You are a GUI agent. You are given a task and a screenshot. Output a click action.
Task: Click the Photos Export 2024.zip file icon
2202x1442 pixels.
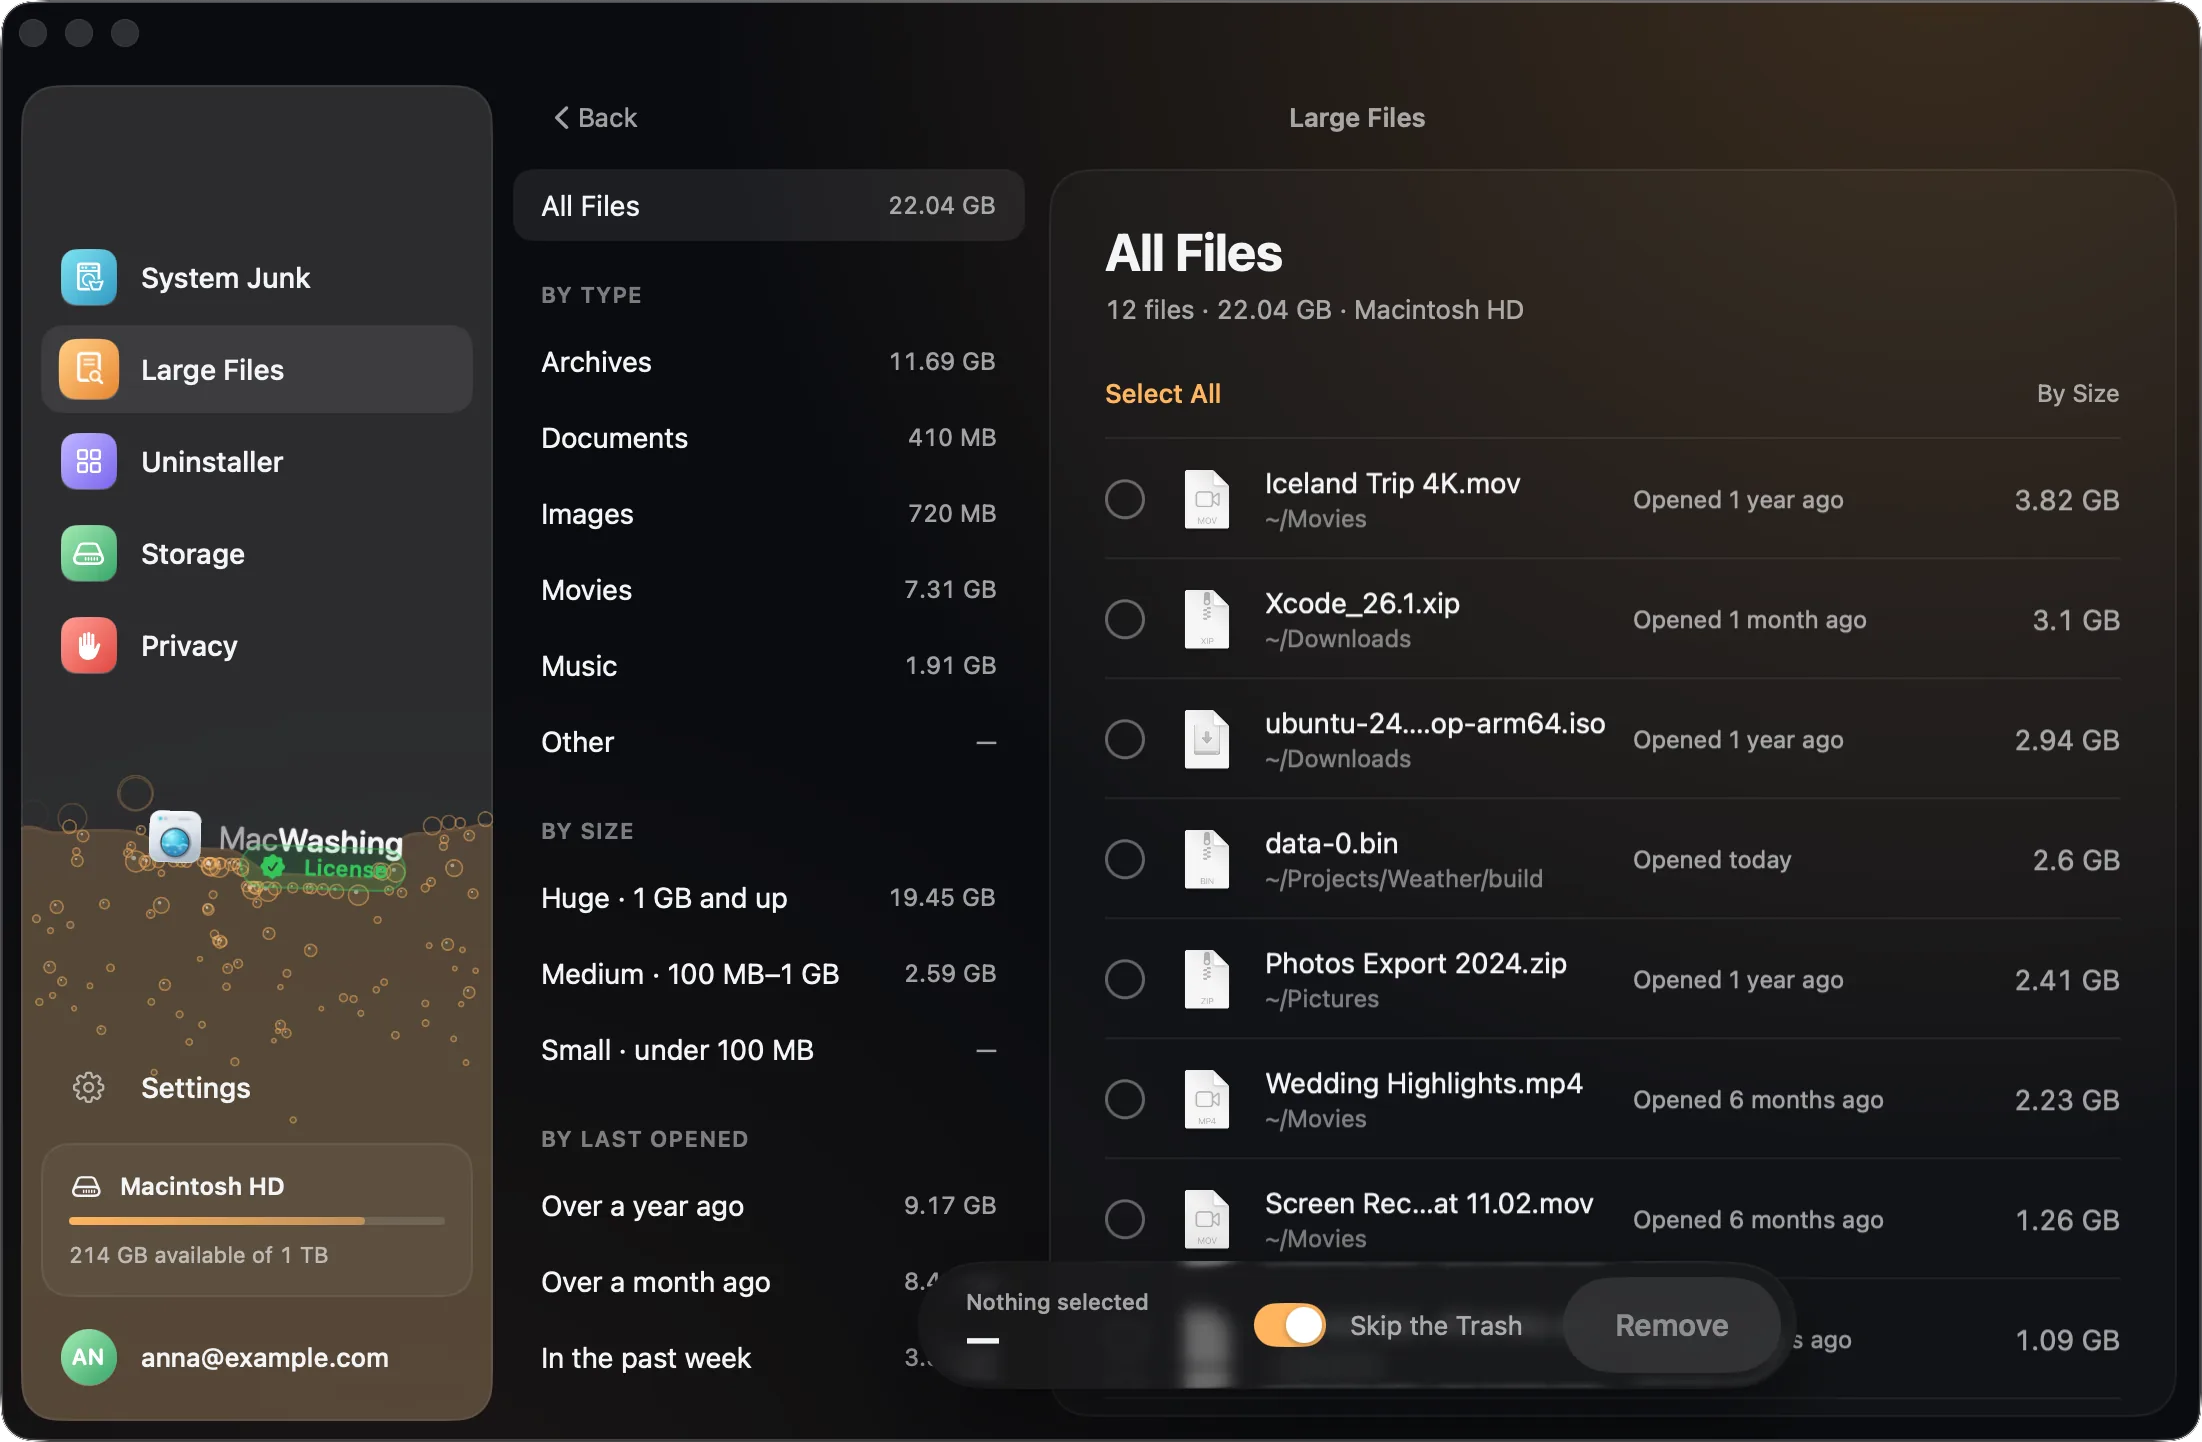click(x=1207, y=979)
